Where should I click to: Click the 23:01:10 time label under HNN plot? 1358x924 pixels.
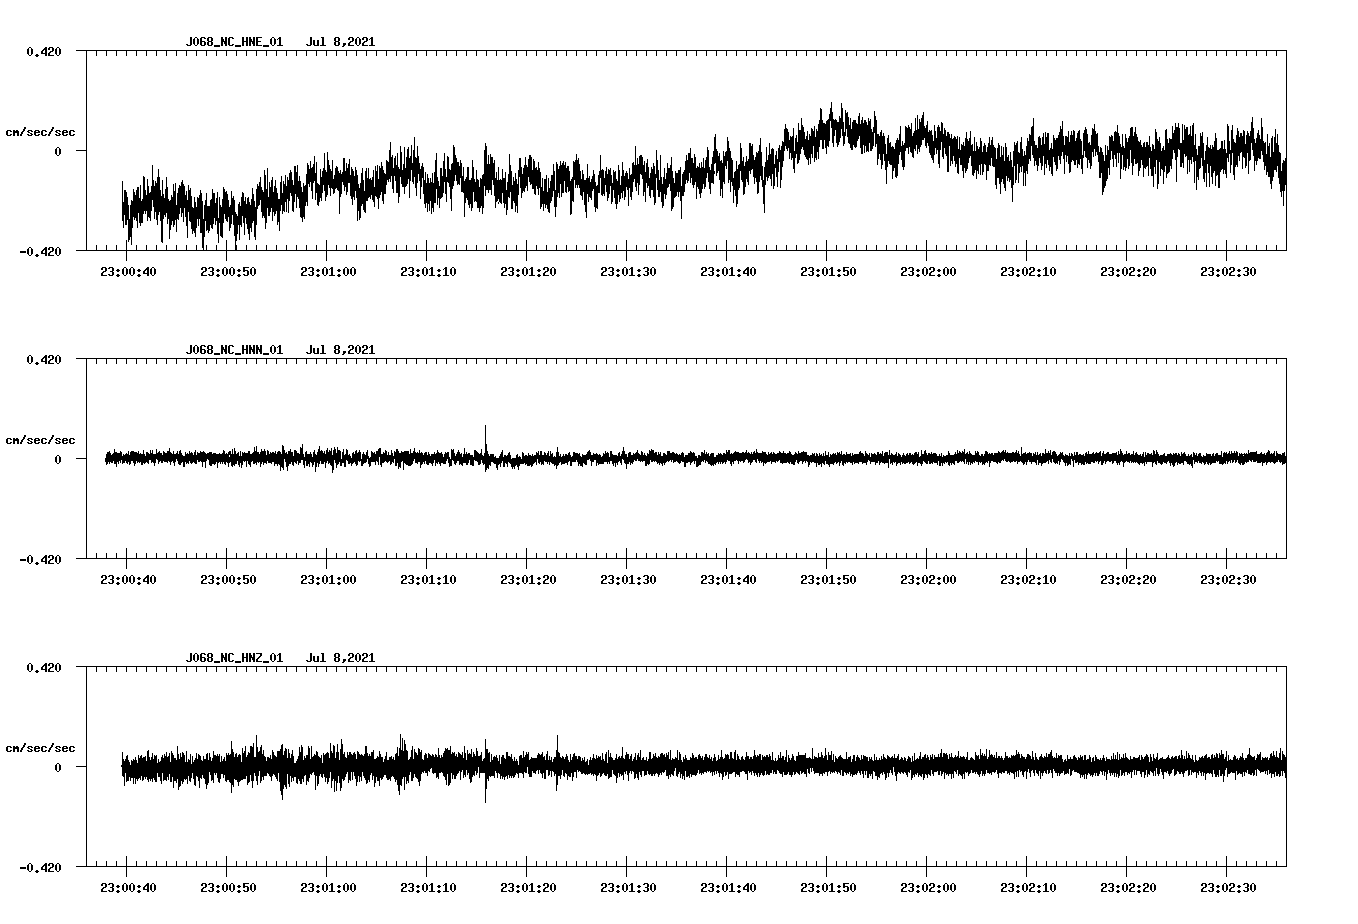[427, 580]
